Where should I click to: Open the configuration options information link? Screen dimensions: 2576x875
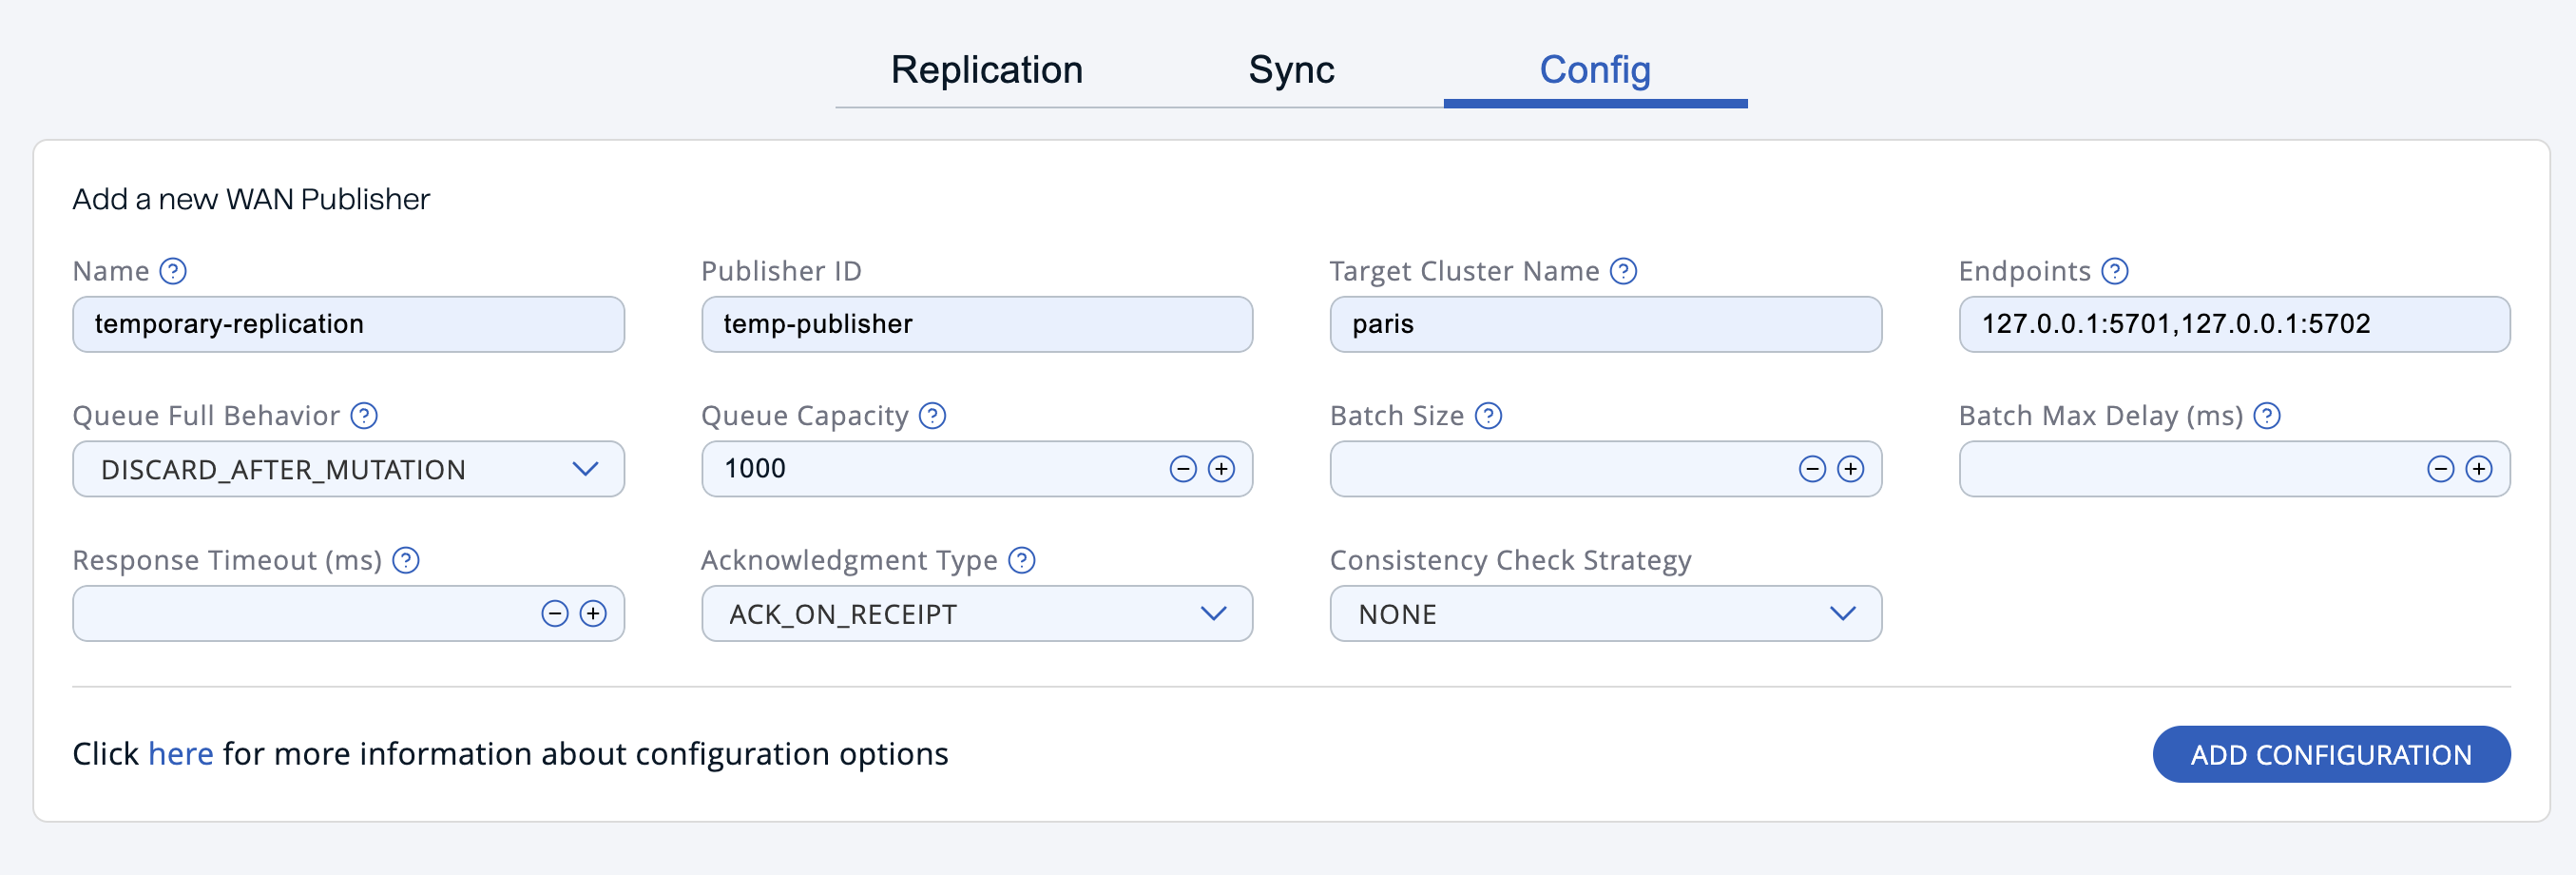click(180, 753)
